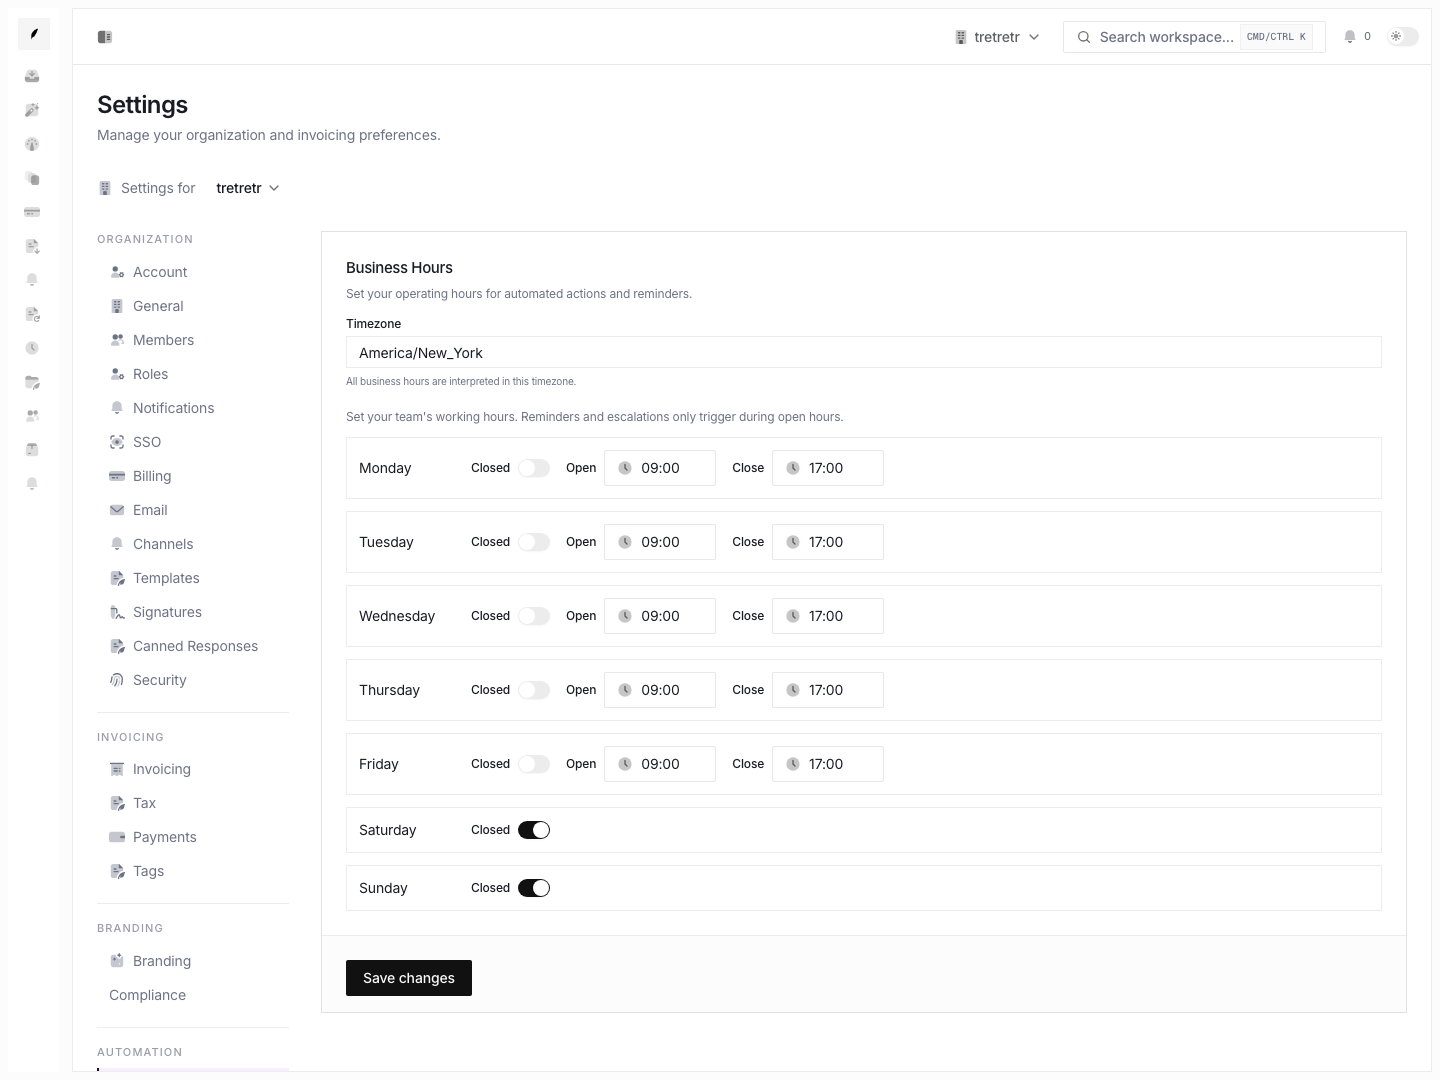Click the fingerprint icon next to Security
1440x1080 pixels.
click(117, 680)
